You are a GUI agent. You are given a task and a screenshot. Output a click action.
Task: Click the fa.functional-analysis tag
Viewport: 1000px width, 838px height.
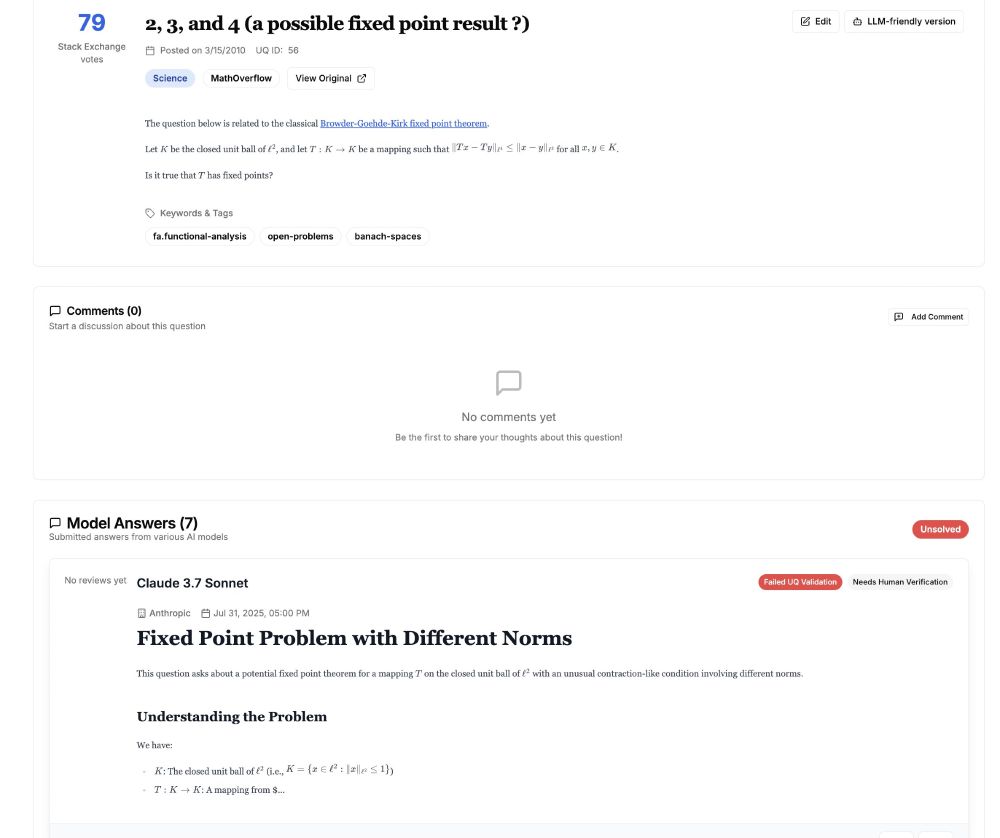coord(199,236)
